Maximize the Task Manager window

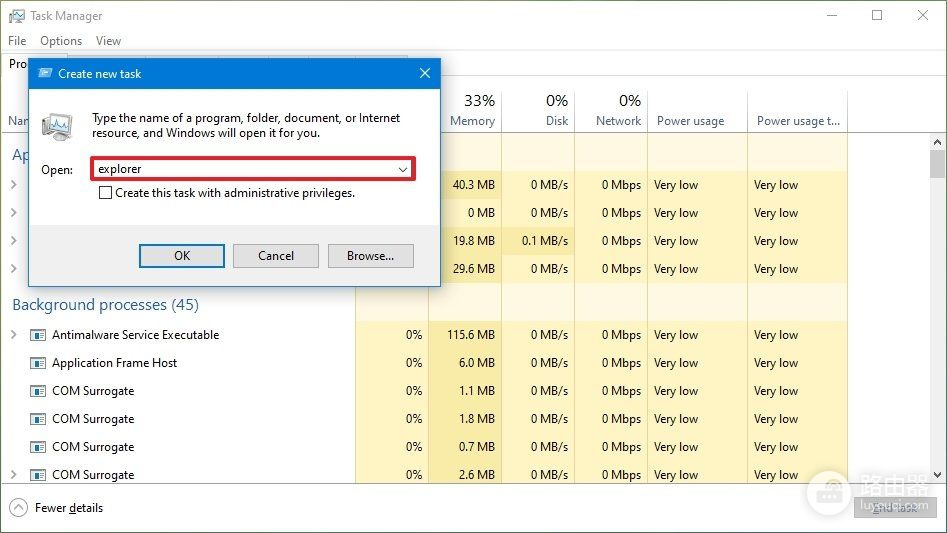click(877, 16)
